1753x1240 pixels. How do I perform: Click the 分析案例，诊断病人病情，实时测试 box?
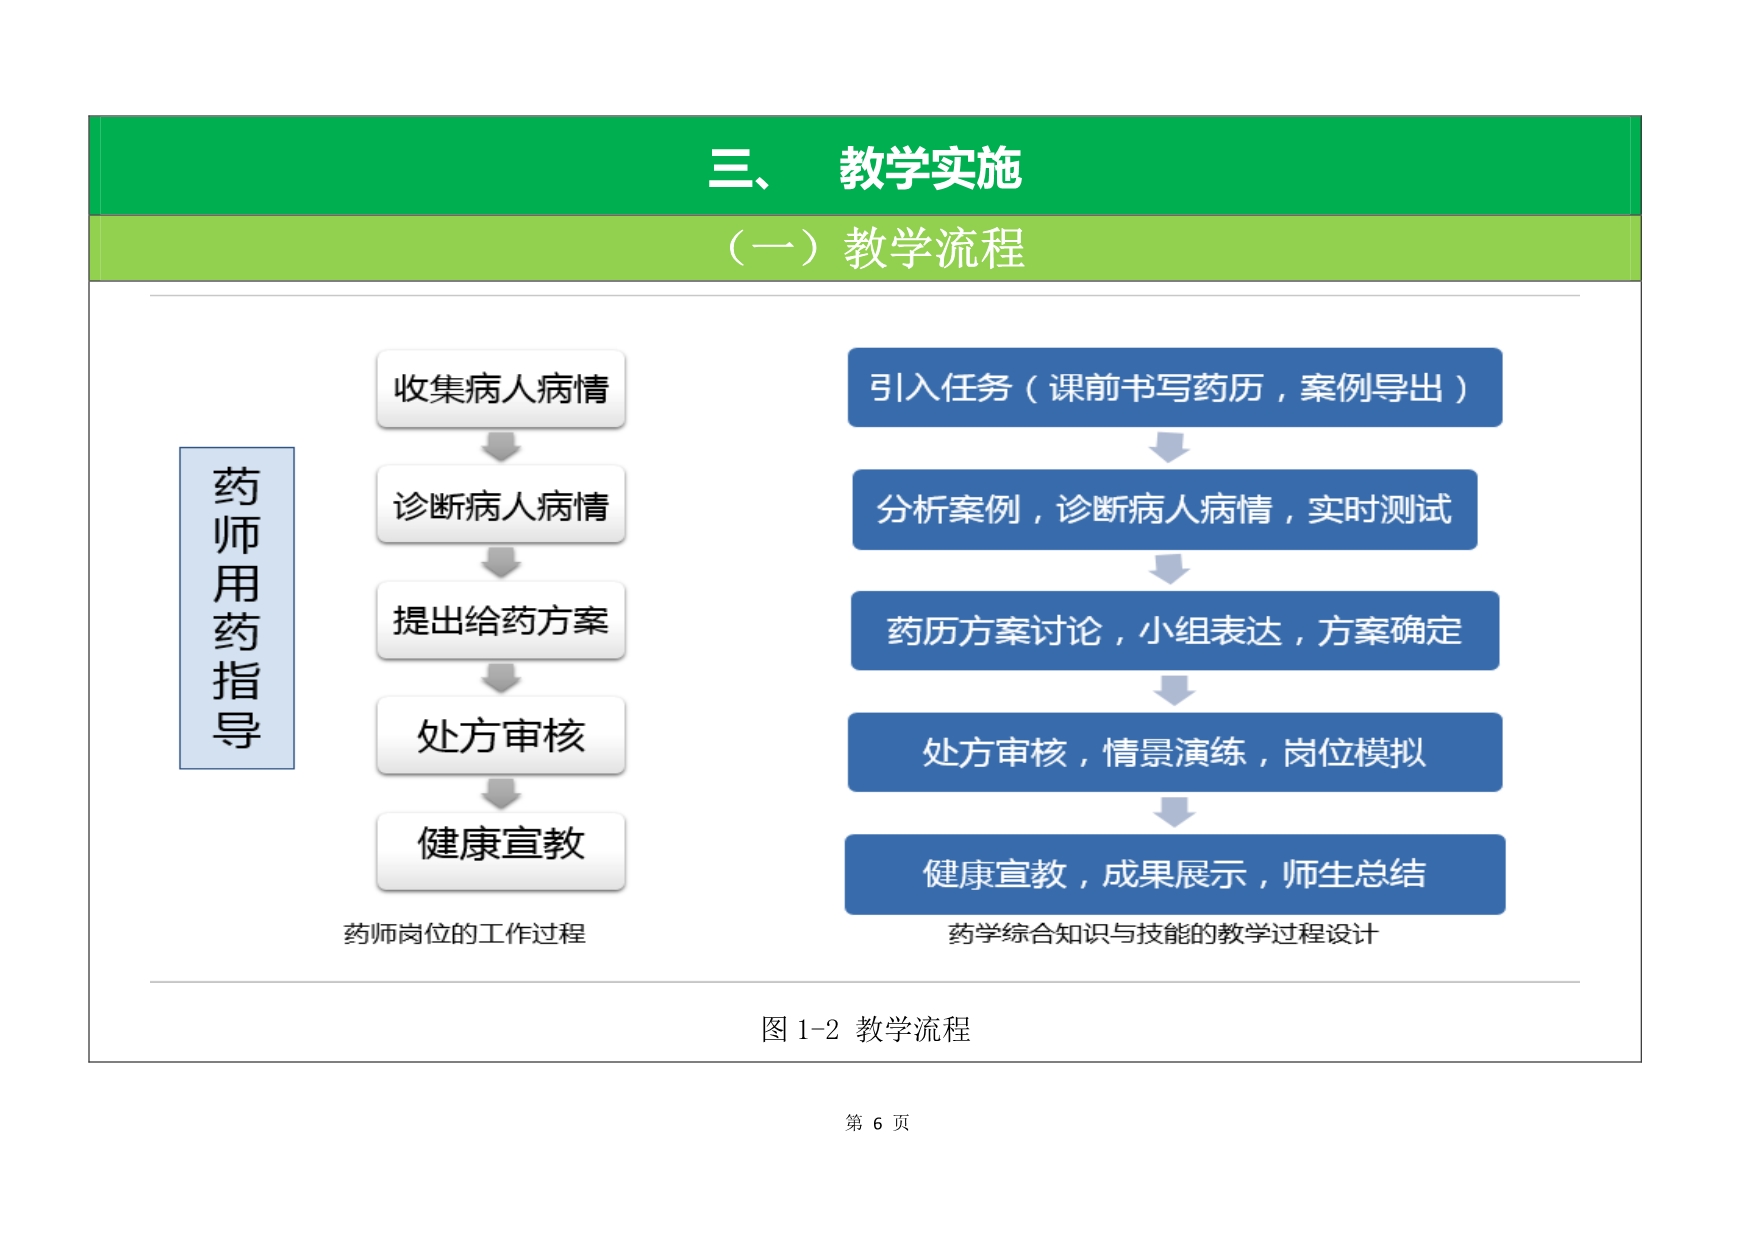coord(1164,509)
